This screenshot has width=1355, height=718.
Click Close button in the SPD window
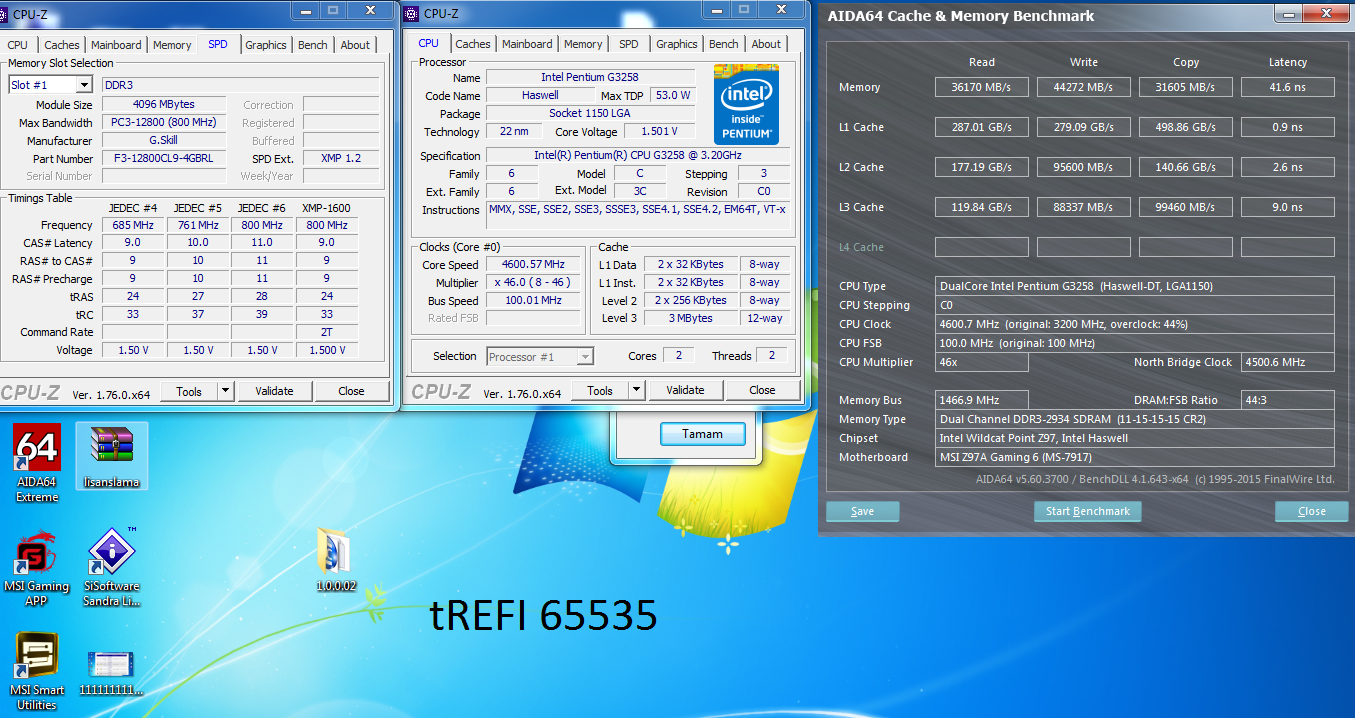(x=351, y=391)
